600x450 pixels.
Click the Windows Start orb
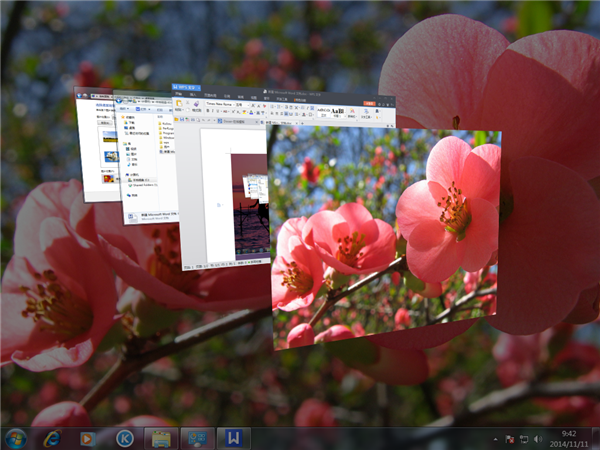click(16, 438)
